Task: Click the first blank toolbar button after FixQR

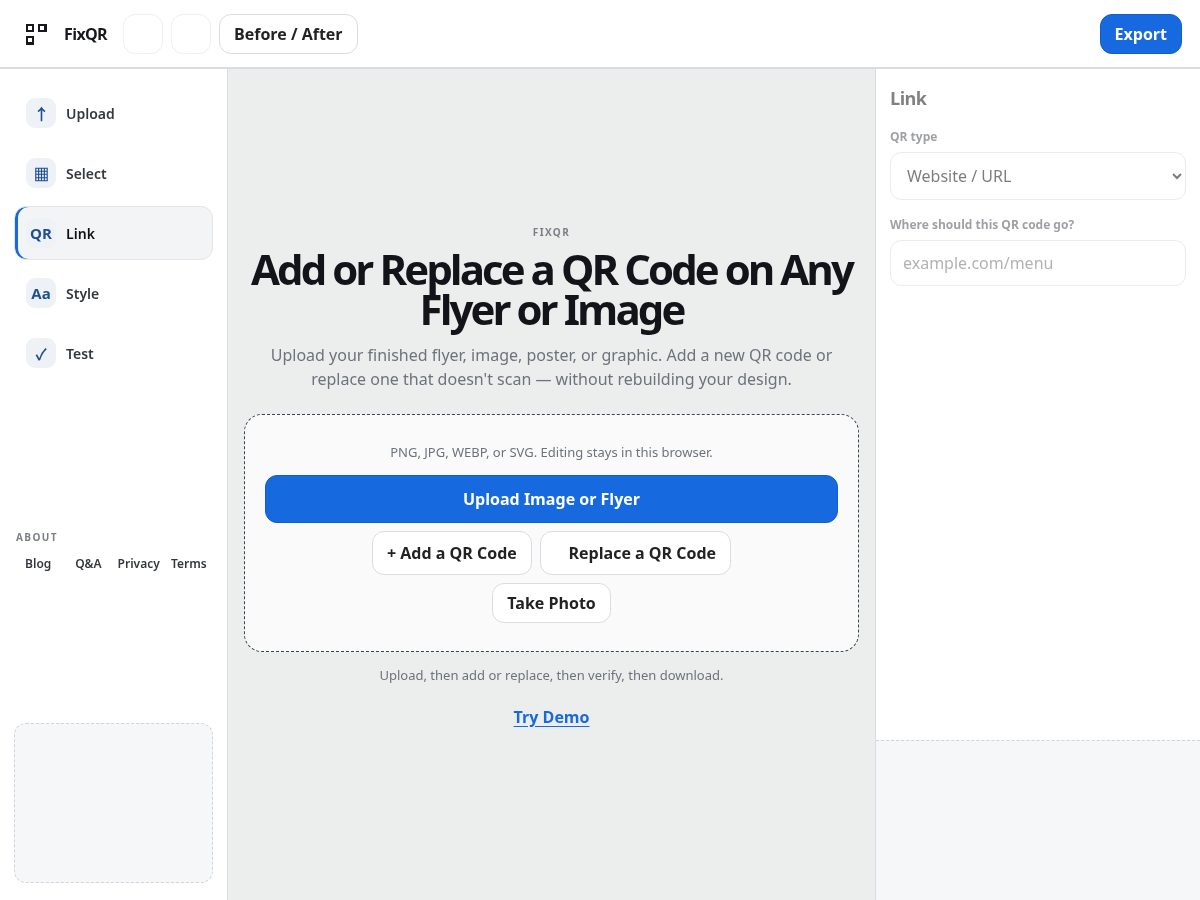Action: coord(143,34)
